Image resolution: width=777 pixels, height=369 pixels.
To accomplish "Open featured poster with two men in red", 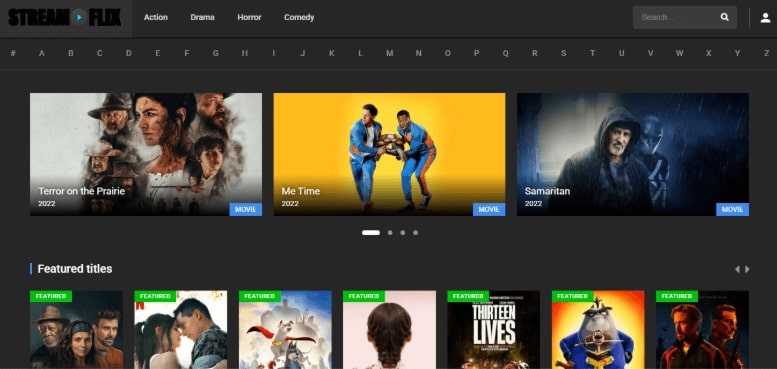I will point(703,330).
